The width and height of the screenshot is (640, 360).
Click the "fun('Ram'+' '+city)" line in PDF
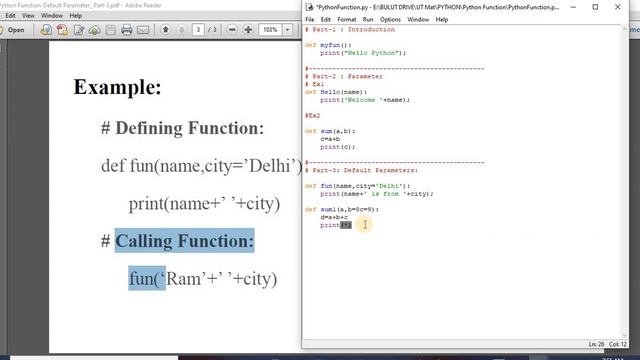point(202,279)
